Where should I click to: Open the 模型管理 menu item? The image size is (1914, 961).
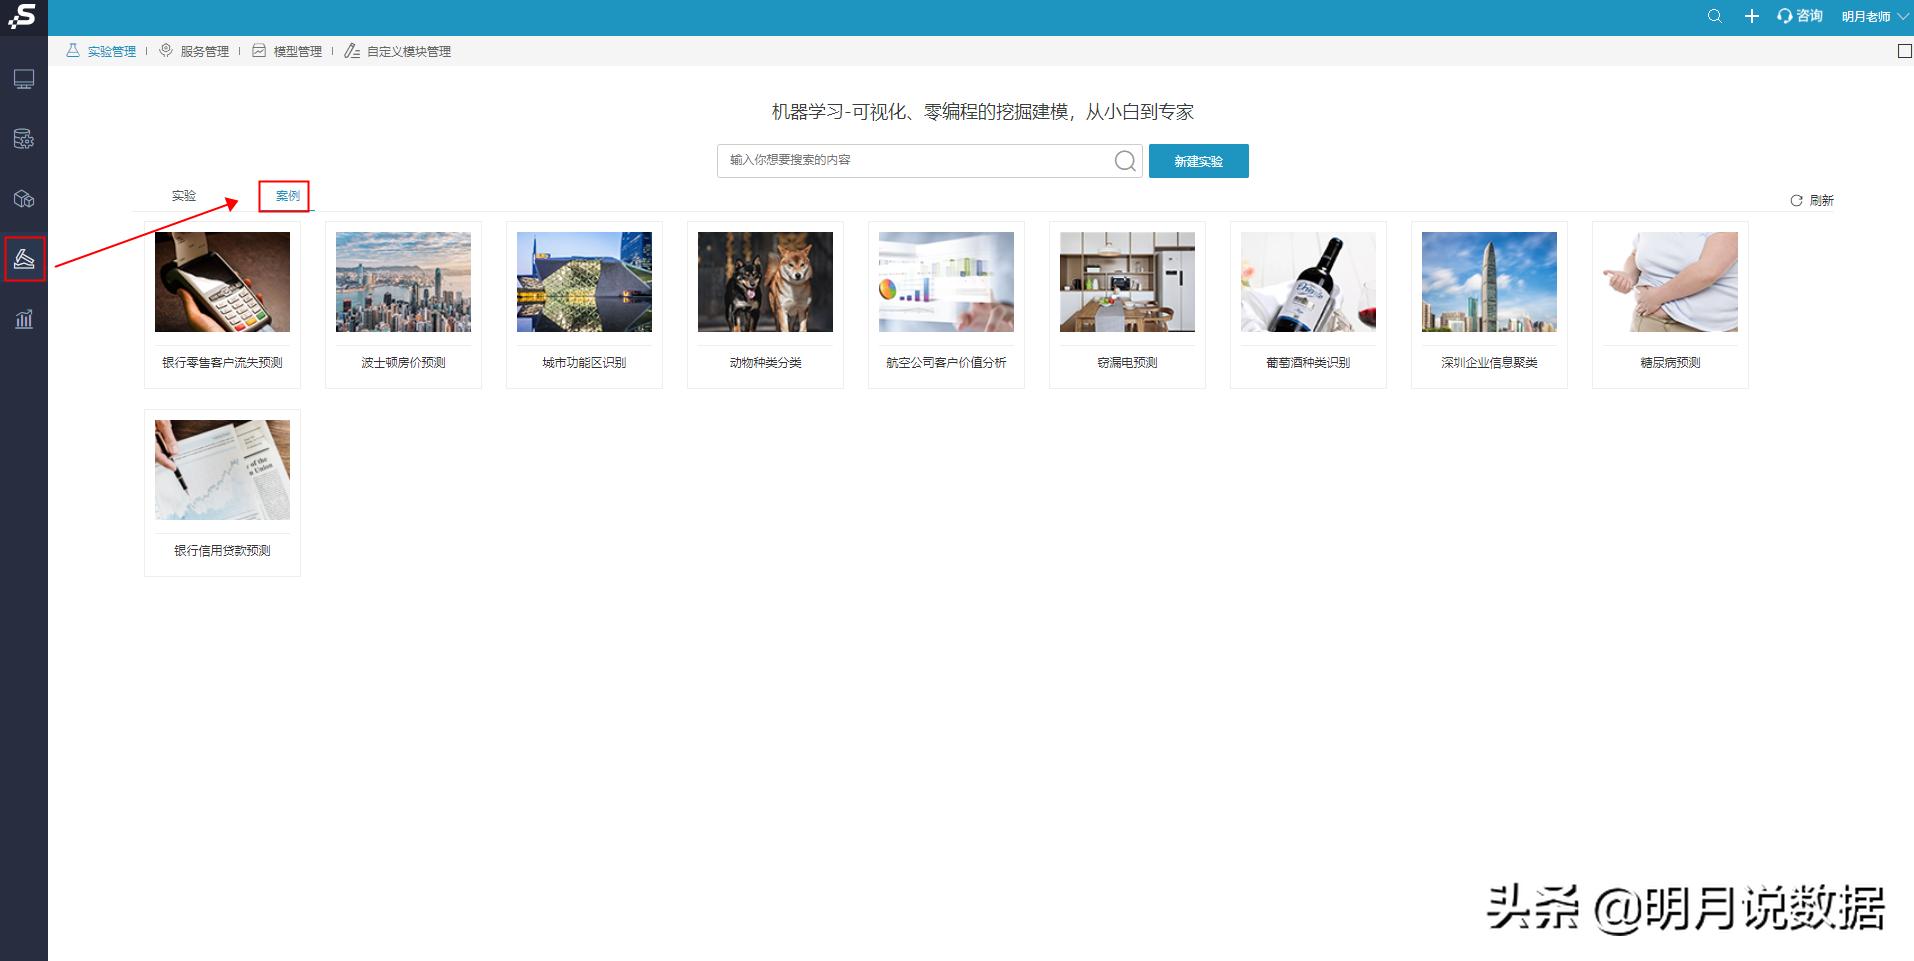296,51
